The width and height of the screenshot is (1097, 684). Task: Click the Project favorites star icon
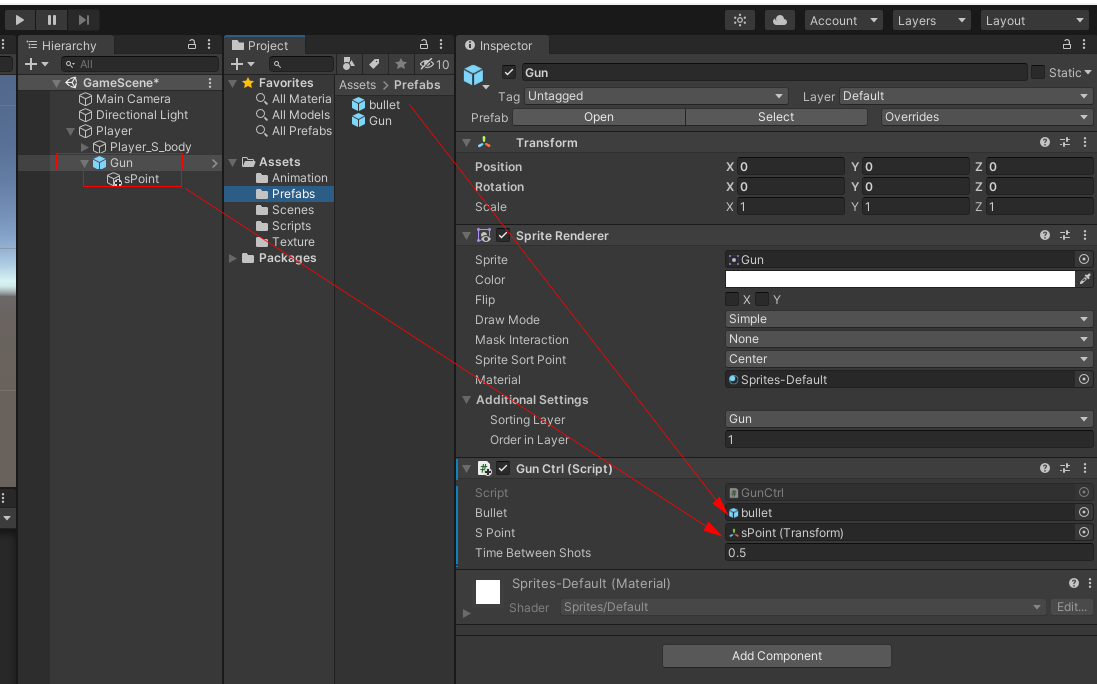pos(401,64)
